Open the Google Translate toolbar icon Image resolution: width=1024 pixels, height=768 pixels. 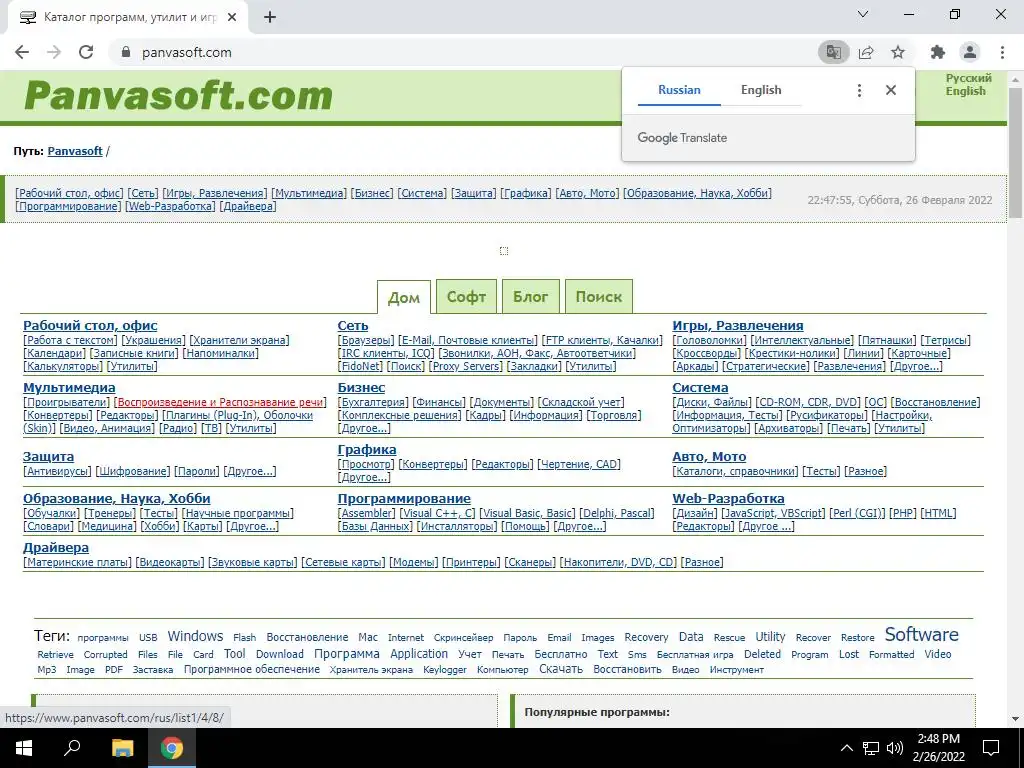[833, 52]
